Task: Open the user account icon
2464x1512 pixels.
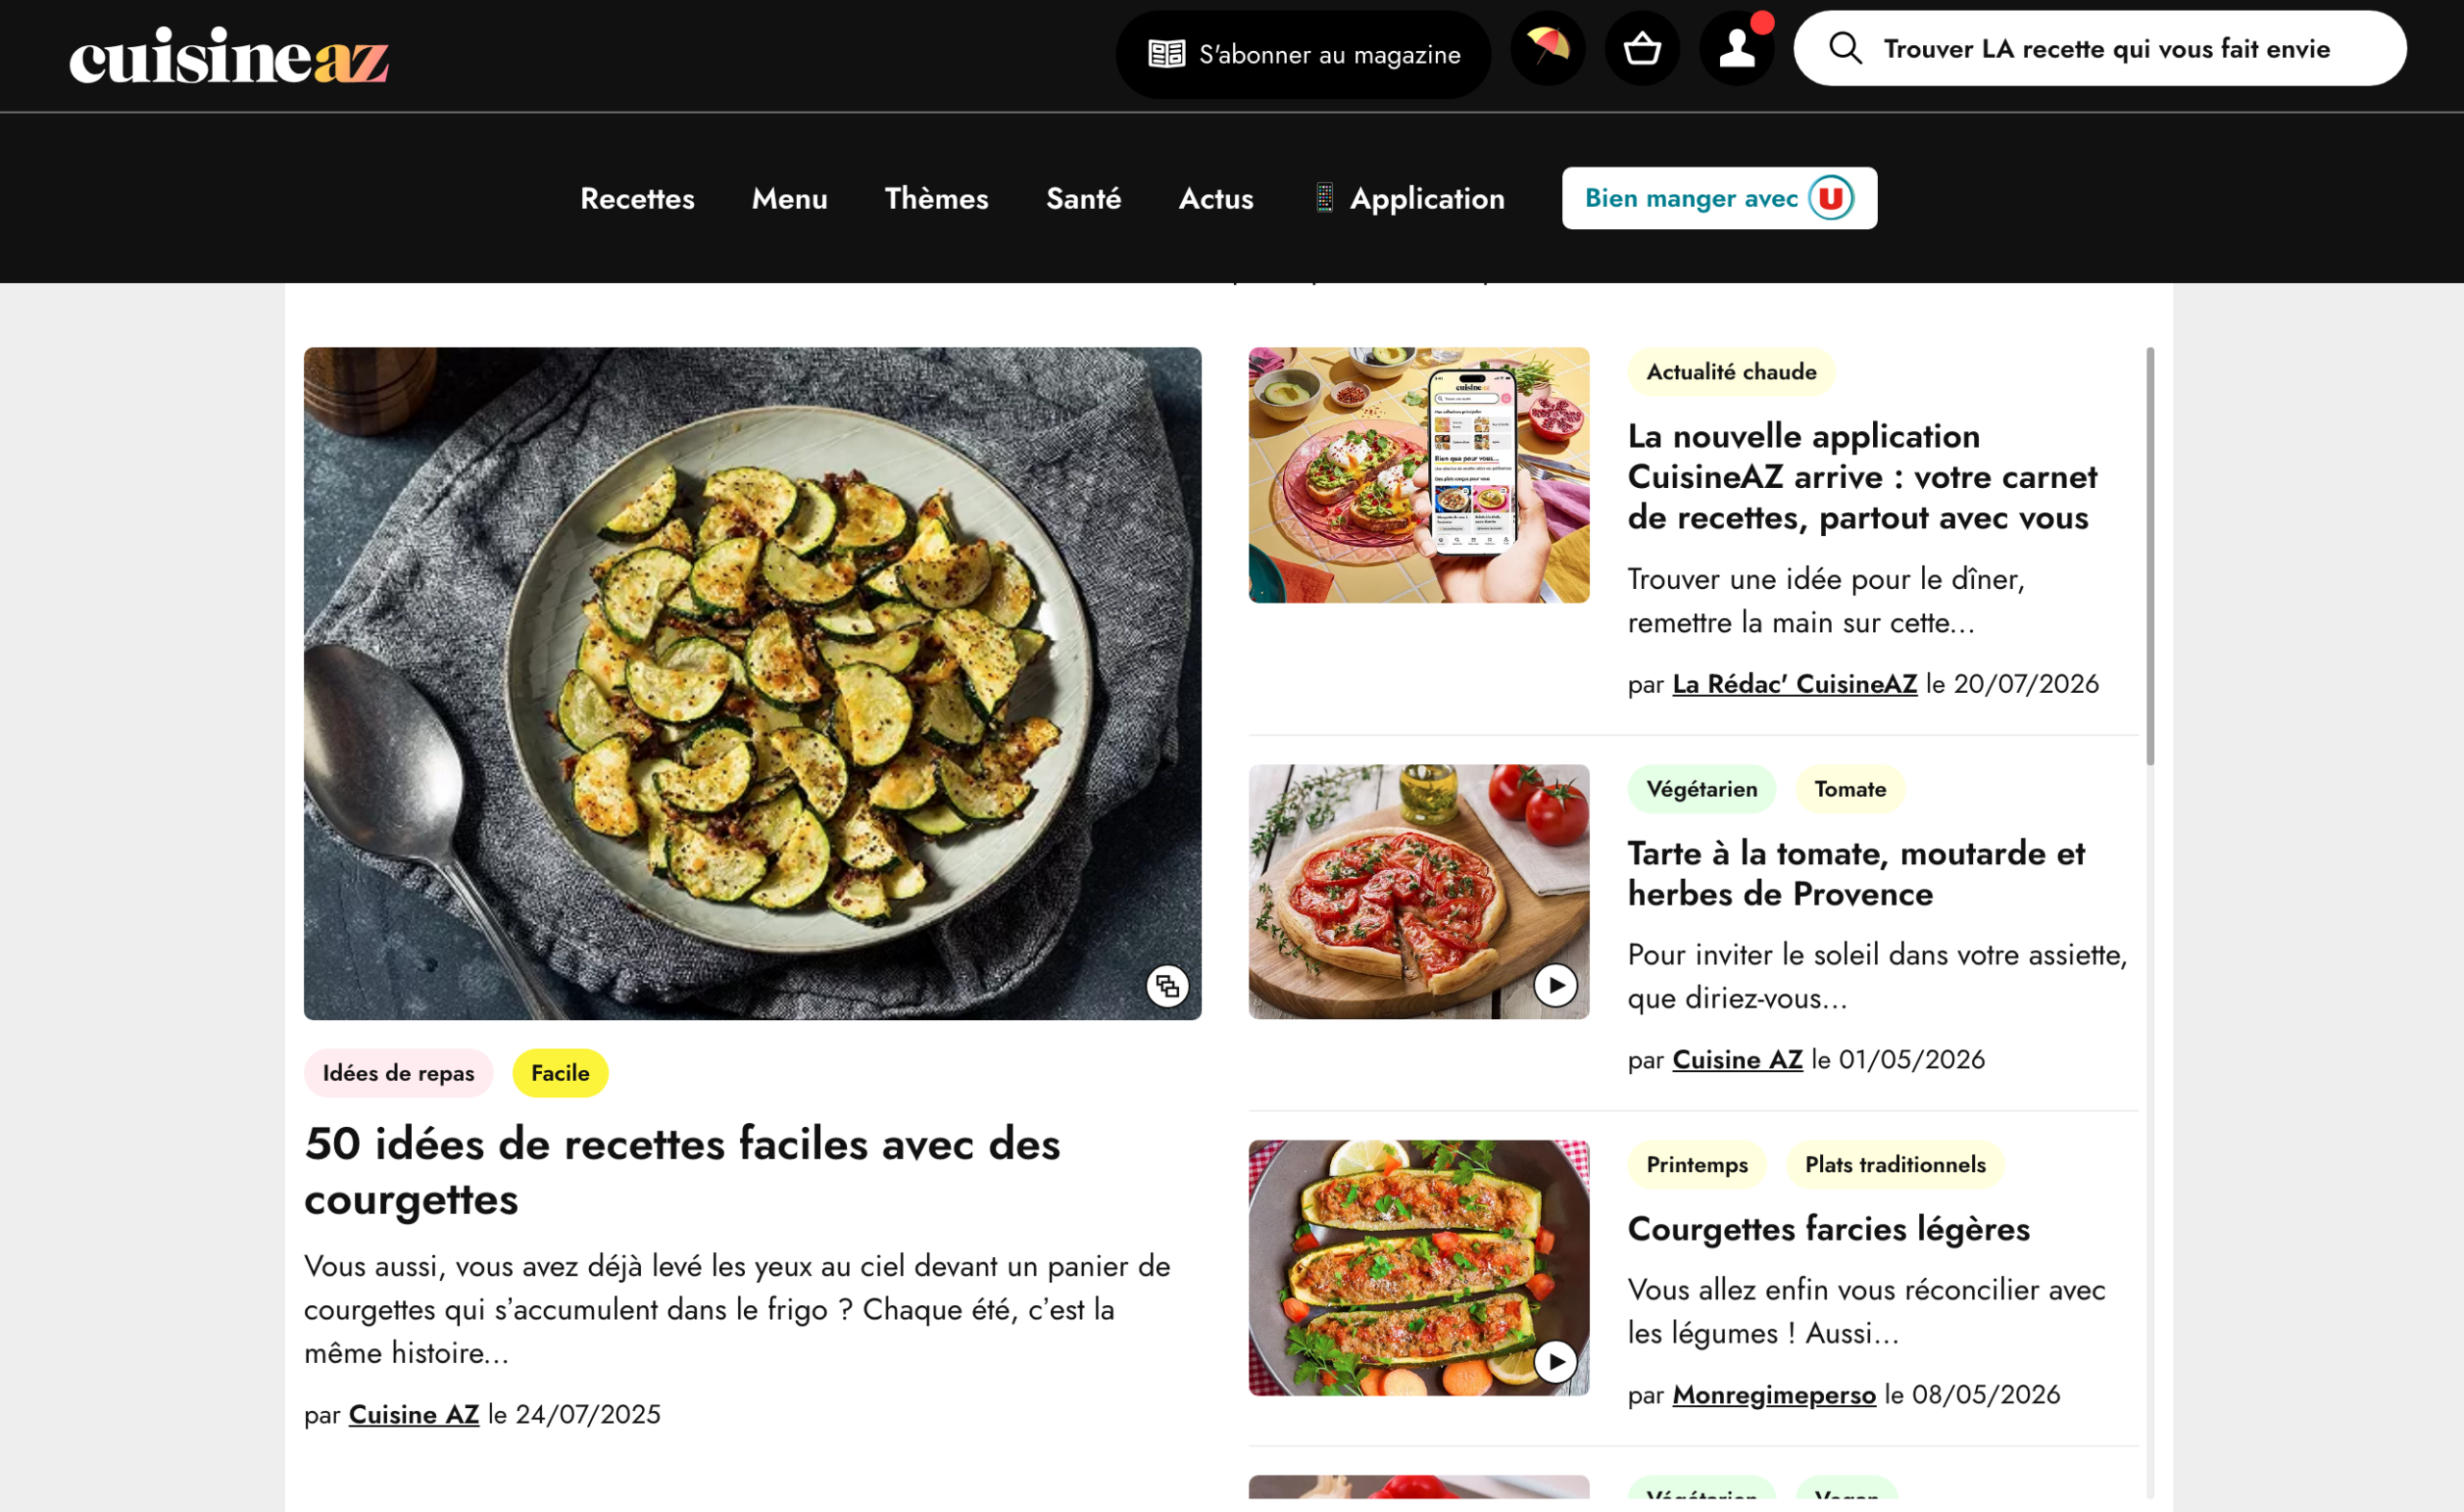Action: (1737, 48)
